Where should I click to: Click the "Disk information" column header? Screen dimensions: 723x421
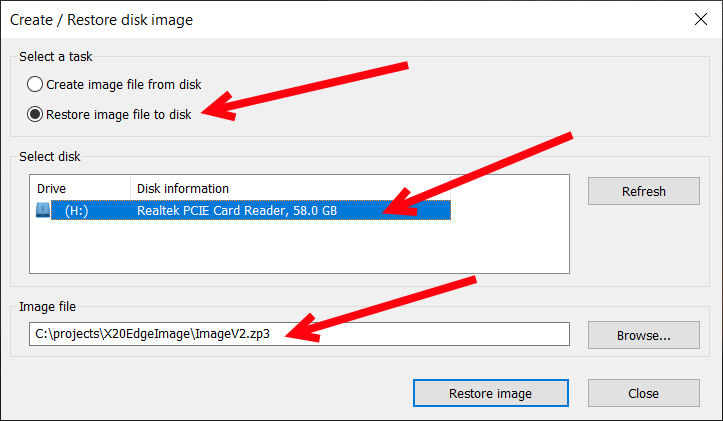[x=183, y=188]
